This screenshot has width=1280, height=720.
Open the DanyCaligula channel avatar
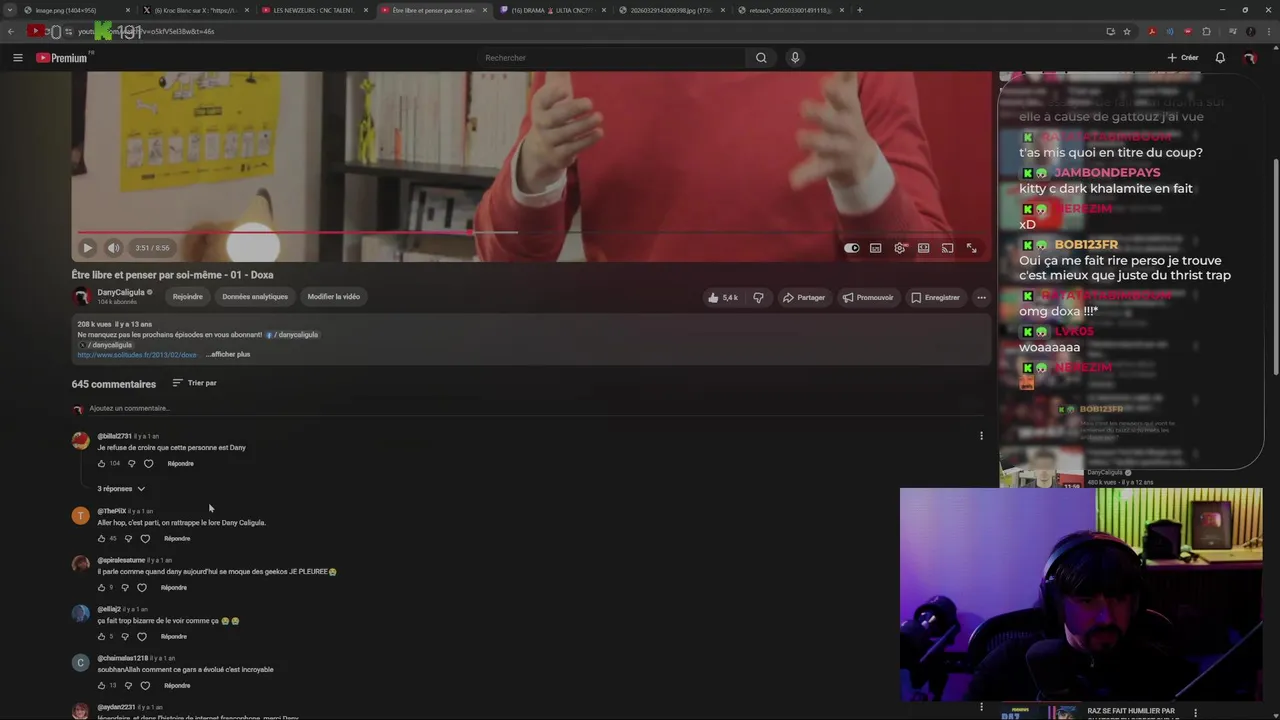pyautogui.click(x=81, y=297)
